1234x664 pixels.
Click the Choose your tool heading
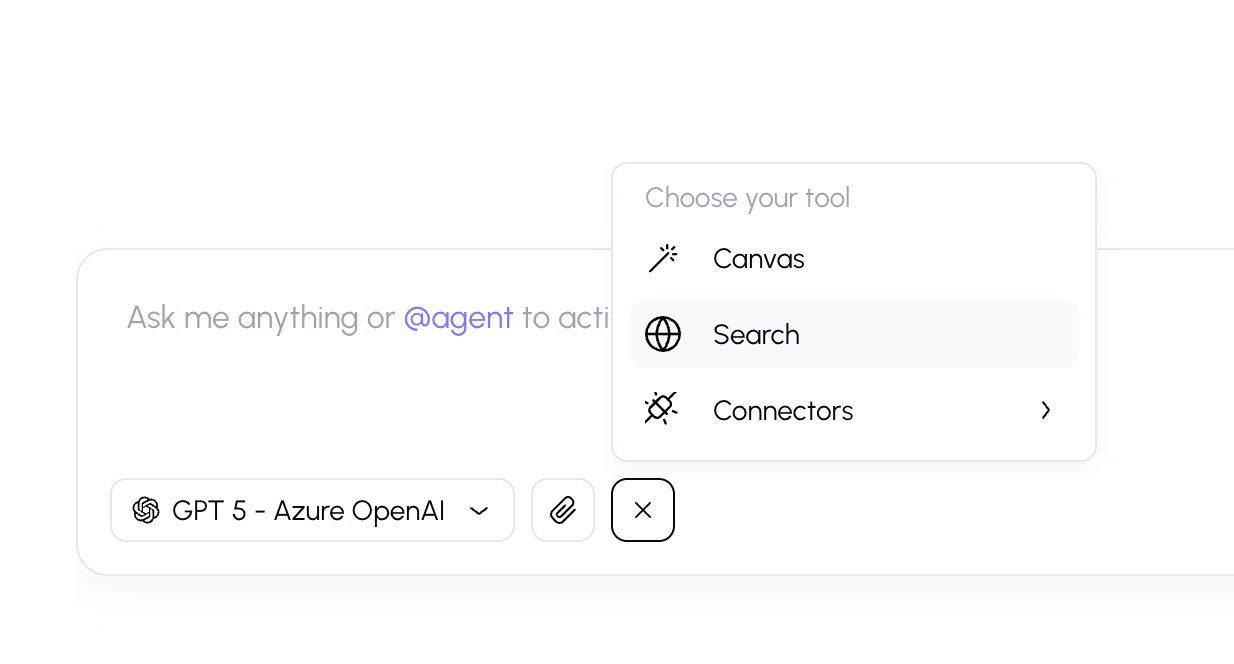pyautogui.click(x=747, y=198)
